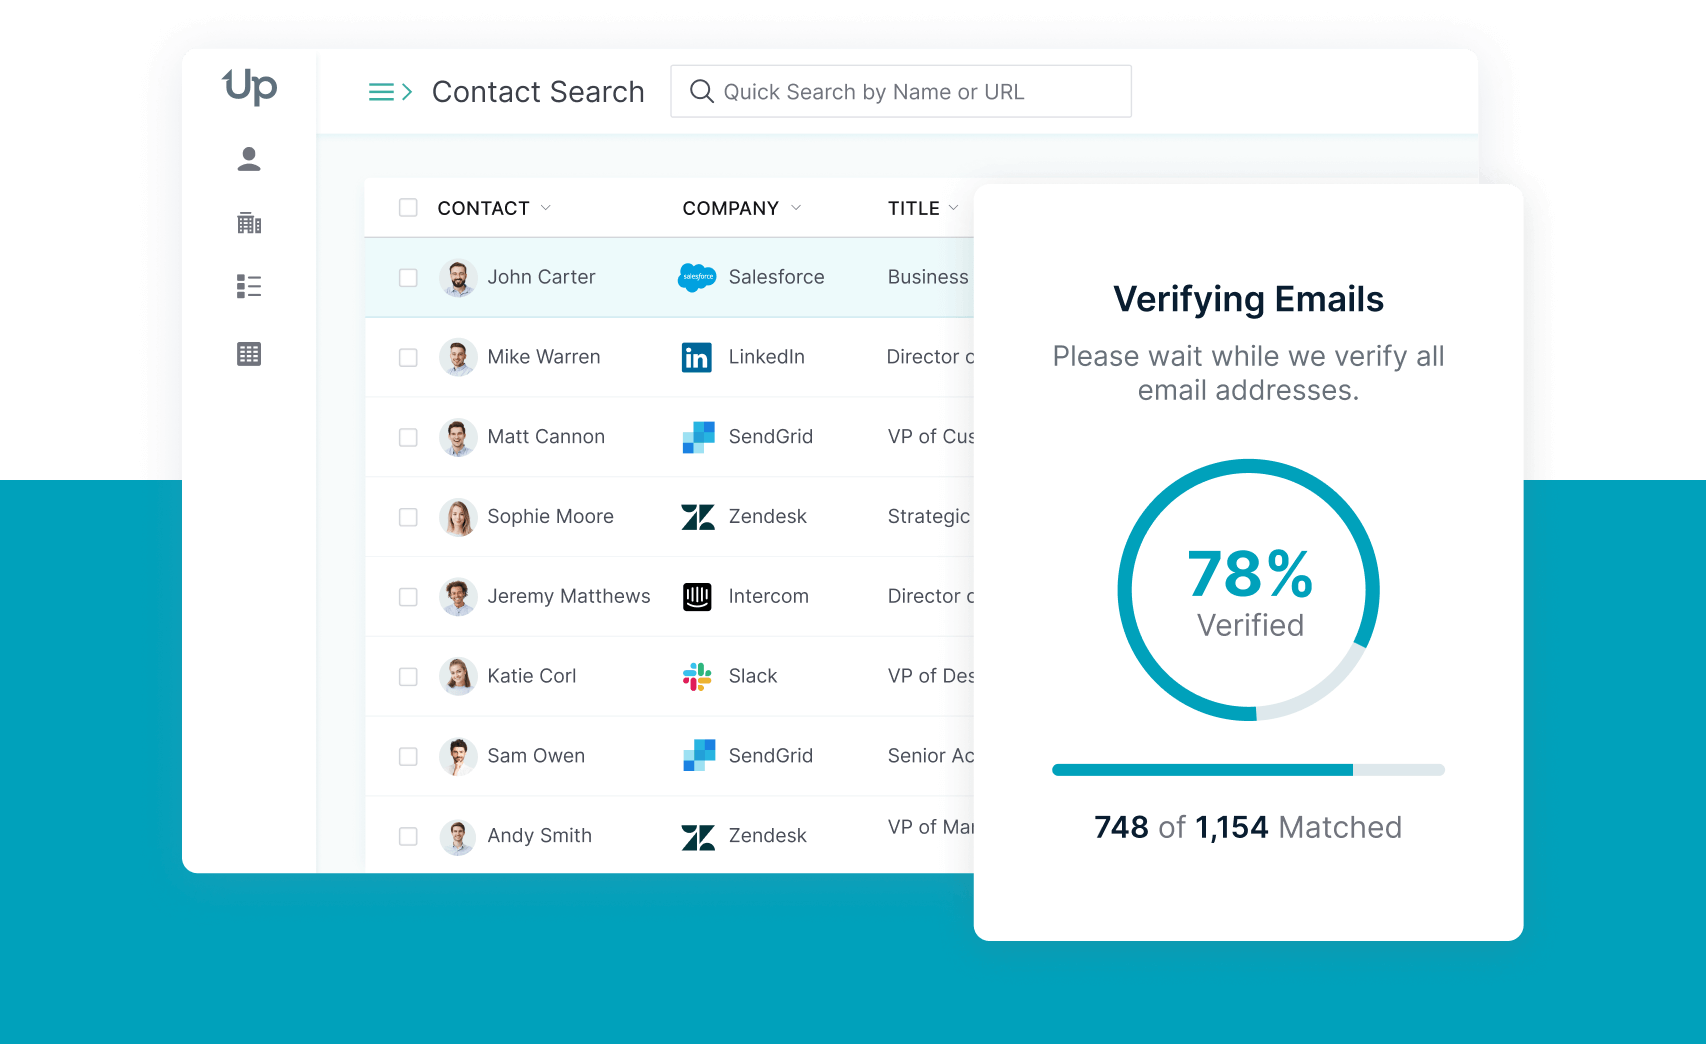Click Andy Smith's avatar thumbnail
The height and width of the screenshot is (1044, 1706).
click(458, 836)
